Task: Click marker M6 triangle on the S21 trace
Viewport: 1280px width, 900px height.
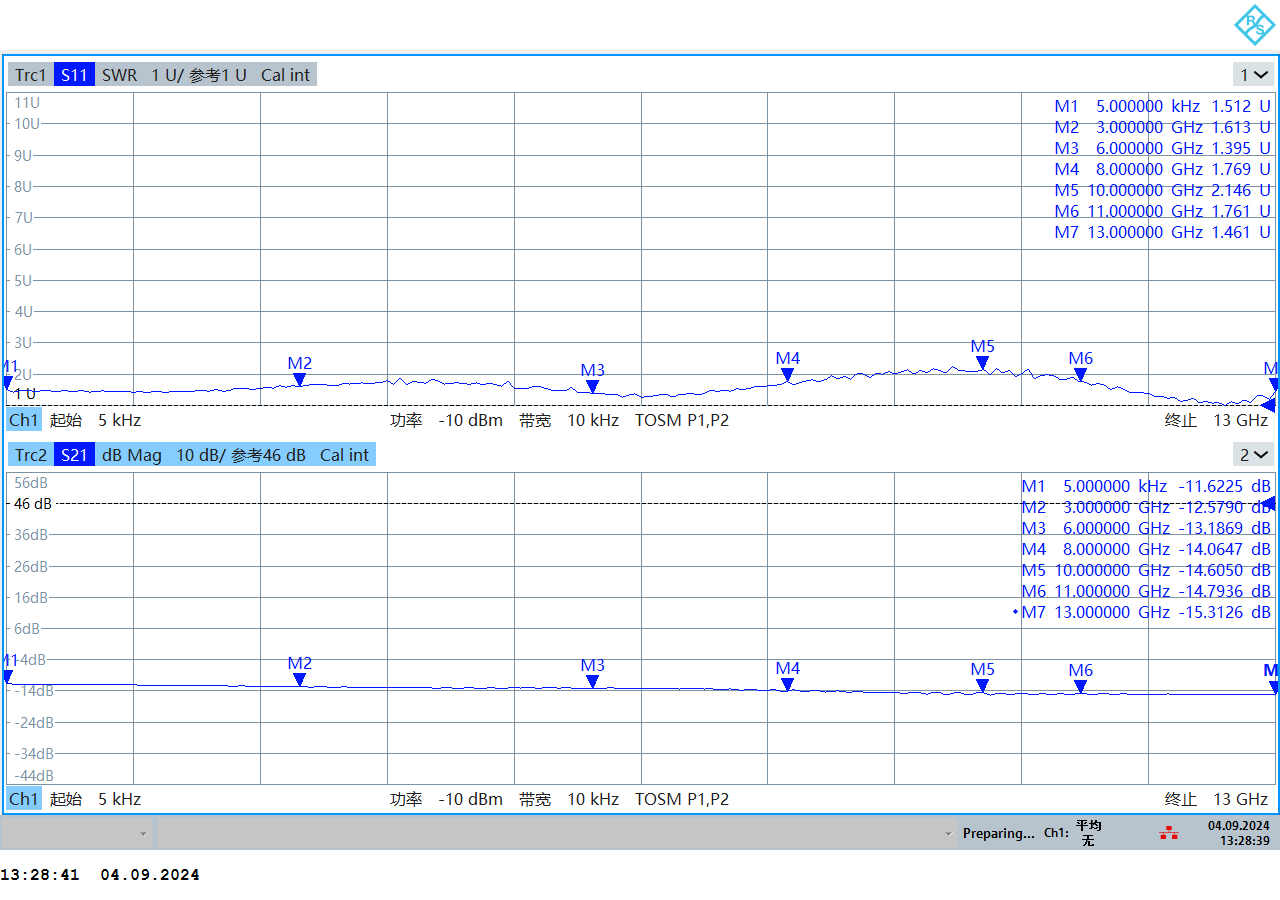Action: click(1080, 687)
